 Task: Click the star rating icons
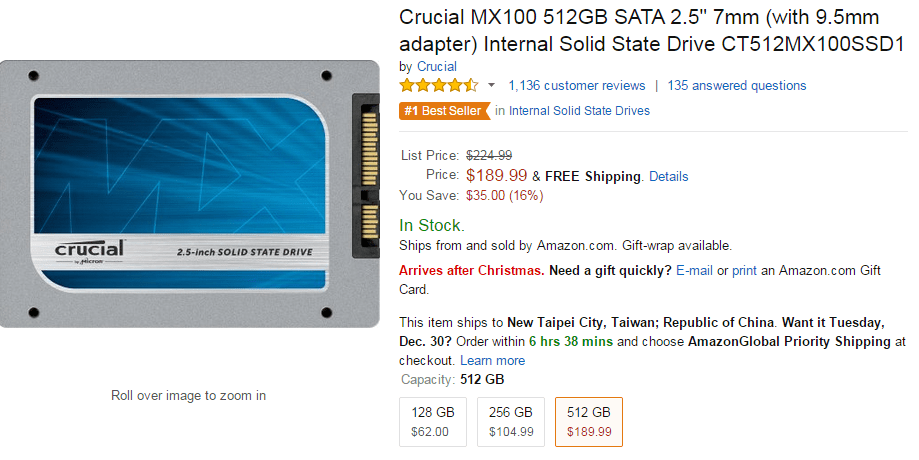click(x=439, y=85)
